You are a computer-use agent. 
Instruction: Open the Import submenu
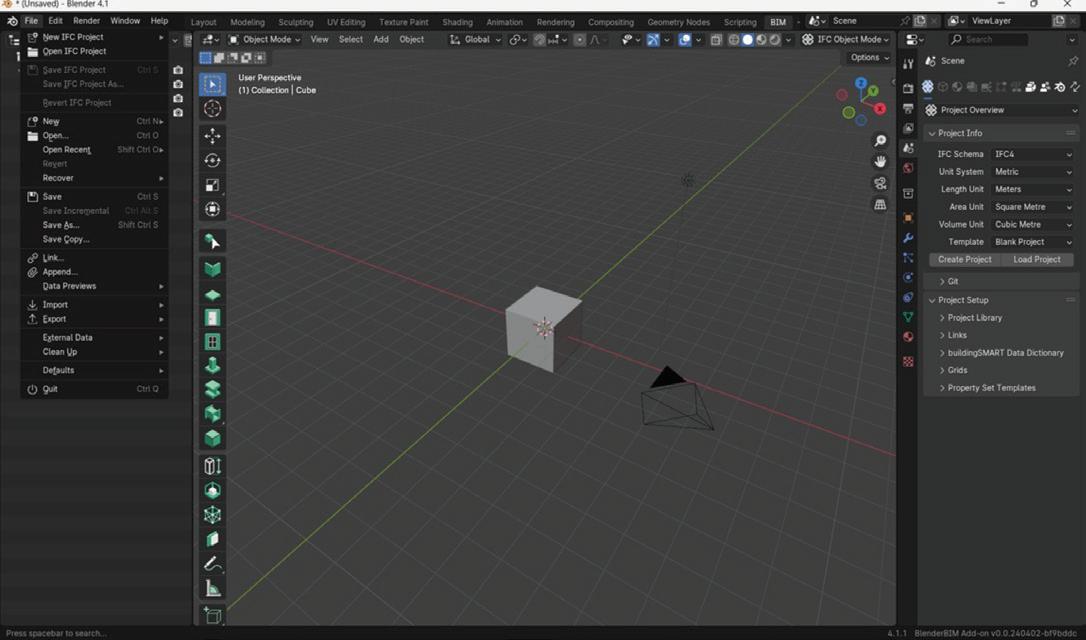pyautogui.click(x=95, y=305)
